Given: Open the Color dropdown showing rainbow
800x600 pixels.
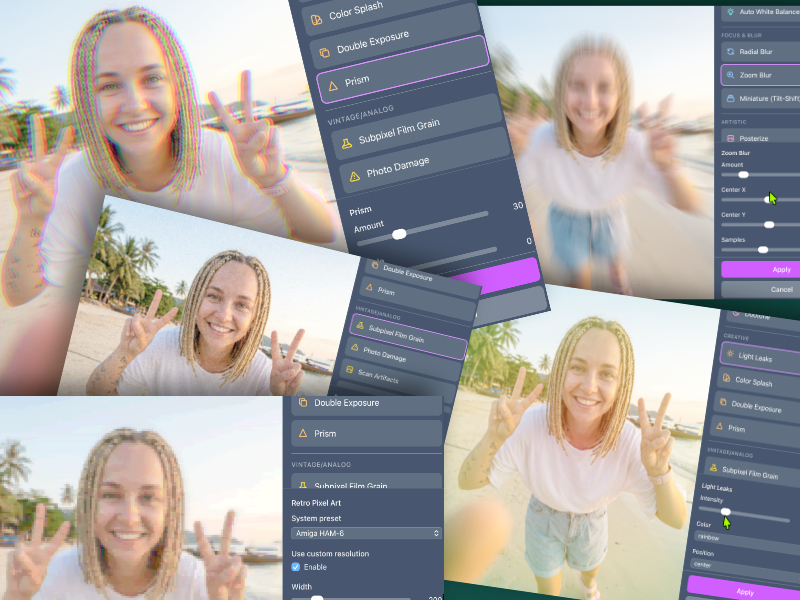Looking at the screenshot, I should coord(747,541).
